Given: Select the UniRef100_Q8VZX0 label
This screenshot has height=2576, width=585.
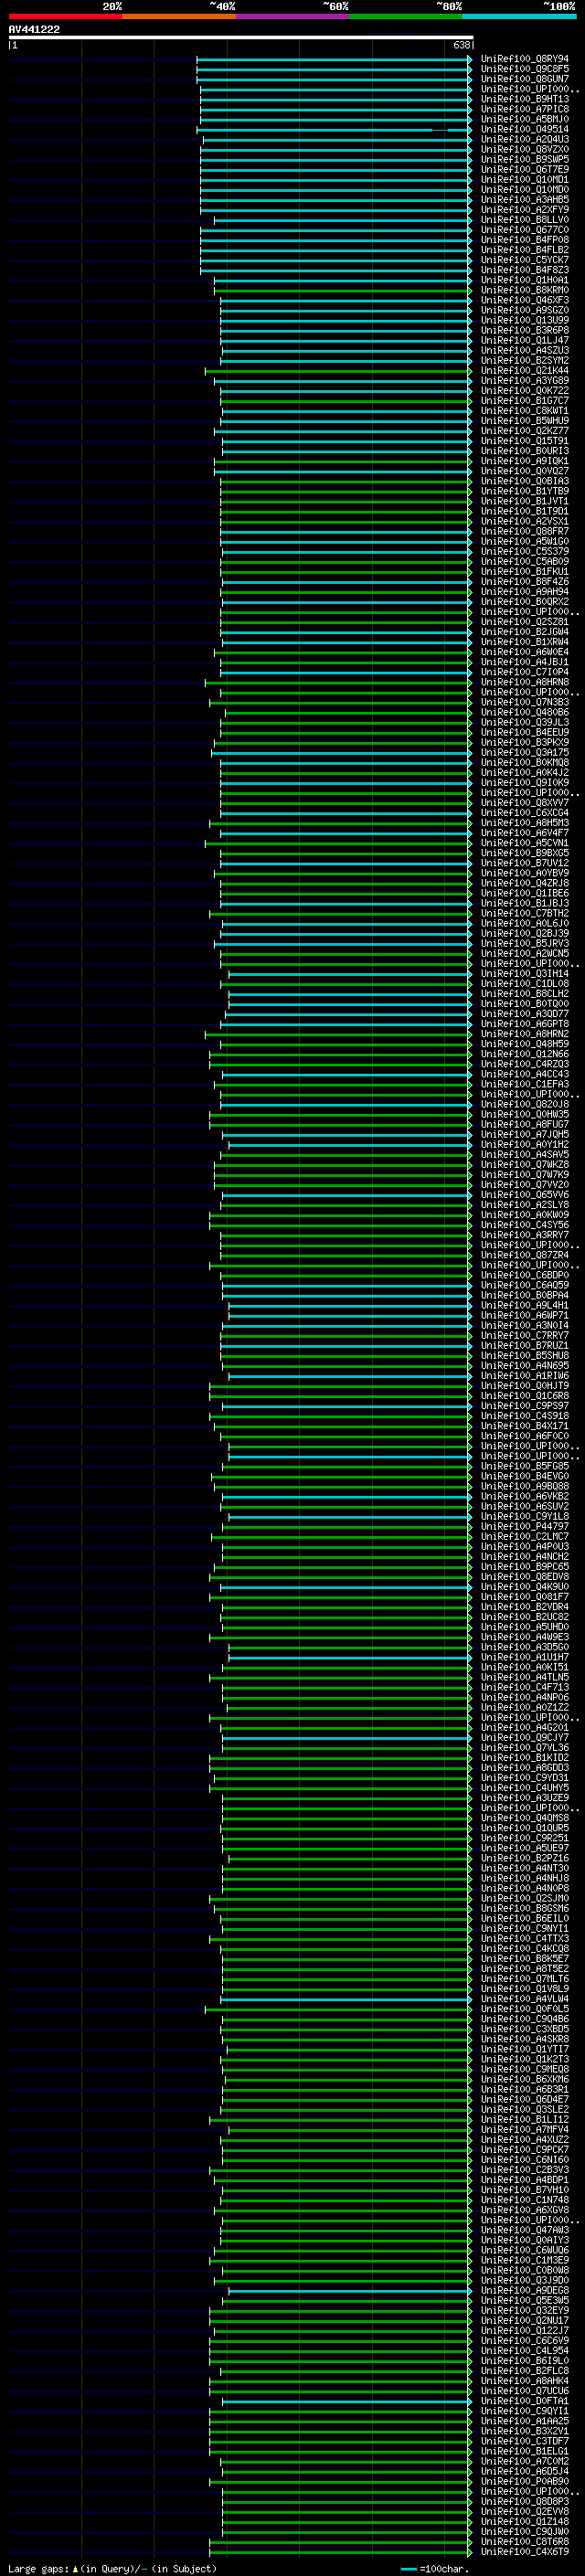Looking at the screenshot, I should [525, 149].
